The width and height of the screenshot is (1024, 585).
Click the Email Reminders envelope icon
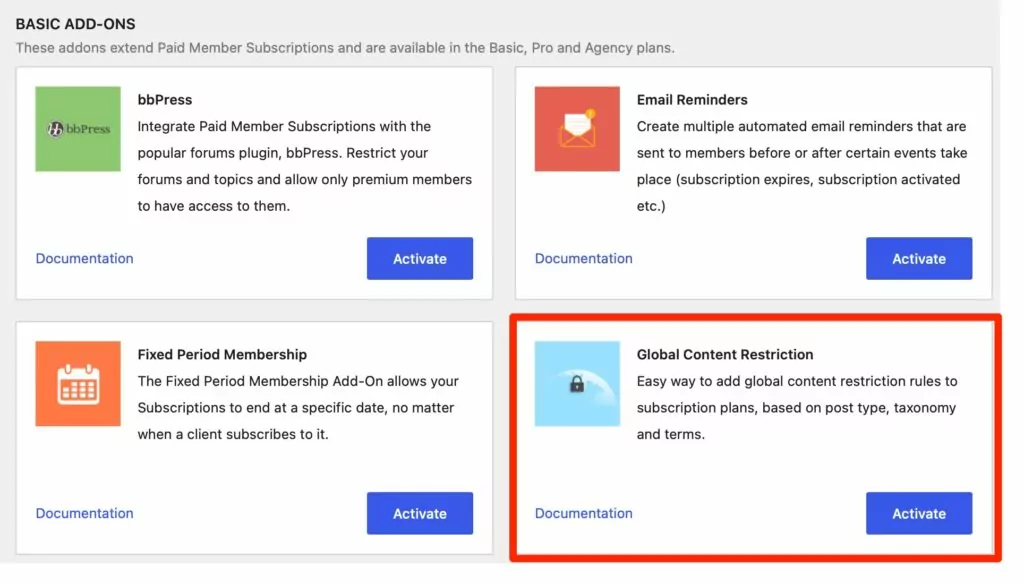(x=577, y=129)
